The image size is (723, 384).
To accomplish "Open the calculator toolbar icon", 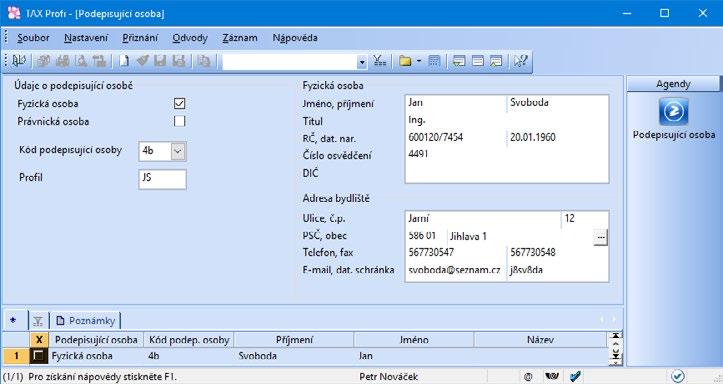I will coord(434,61).
